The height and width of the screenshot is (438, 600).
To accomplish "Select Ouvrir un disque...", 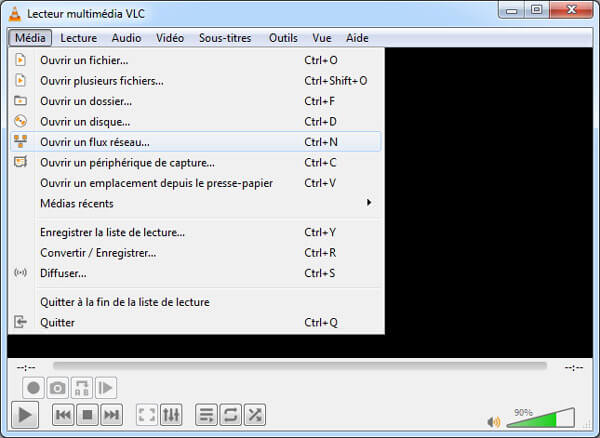I will coord(196,122).
